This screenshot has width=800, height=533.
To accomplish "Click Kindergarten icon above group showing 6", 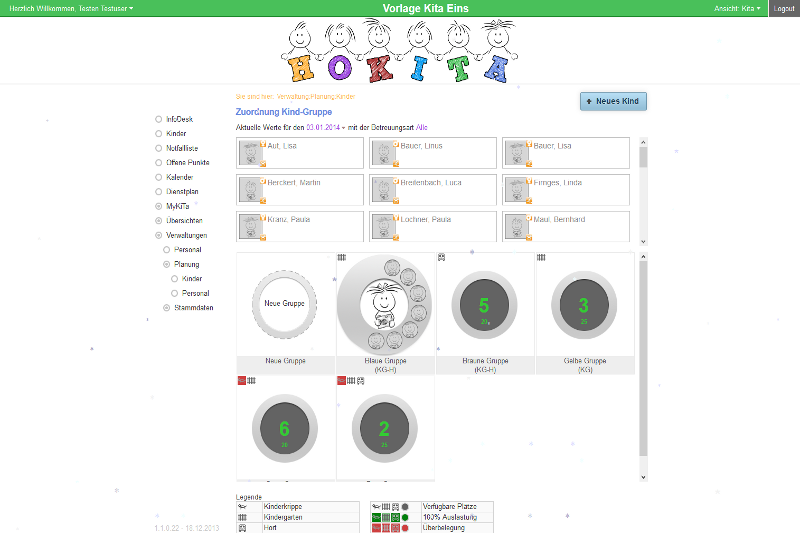I will coord(251,380).
